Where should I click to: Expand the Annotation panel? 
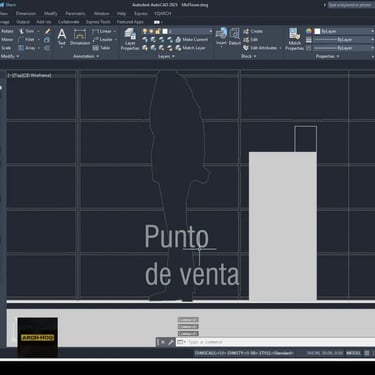[86, 56]
